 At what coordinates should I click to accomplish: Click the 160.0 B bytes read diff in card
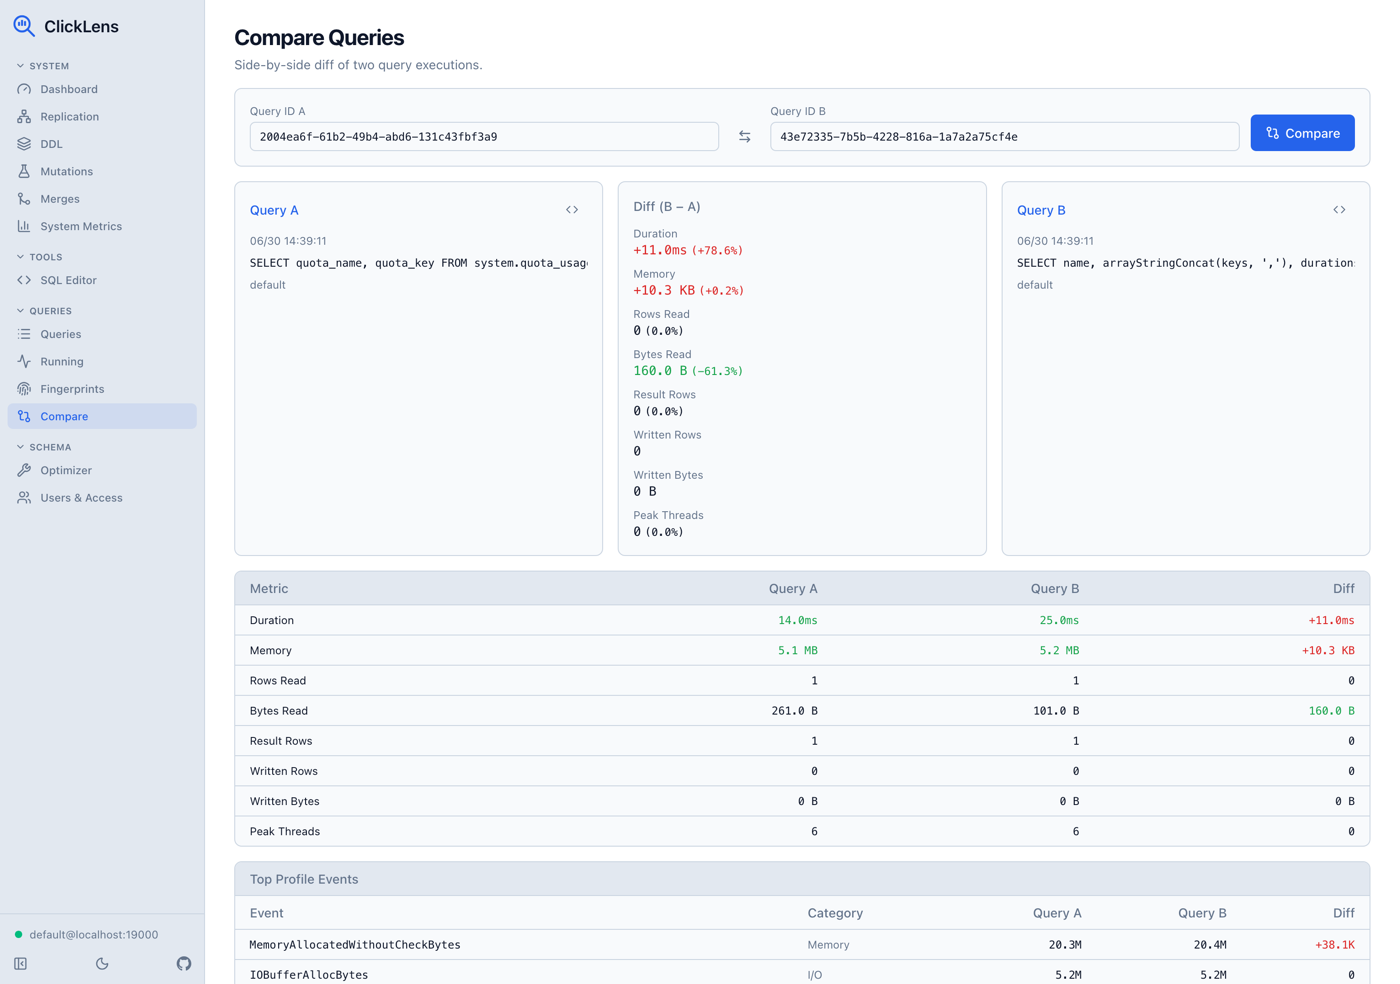coord(660,371)
